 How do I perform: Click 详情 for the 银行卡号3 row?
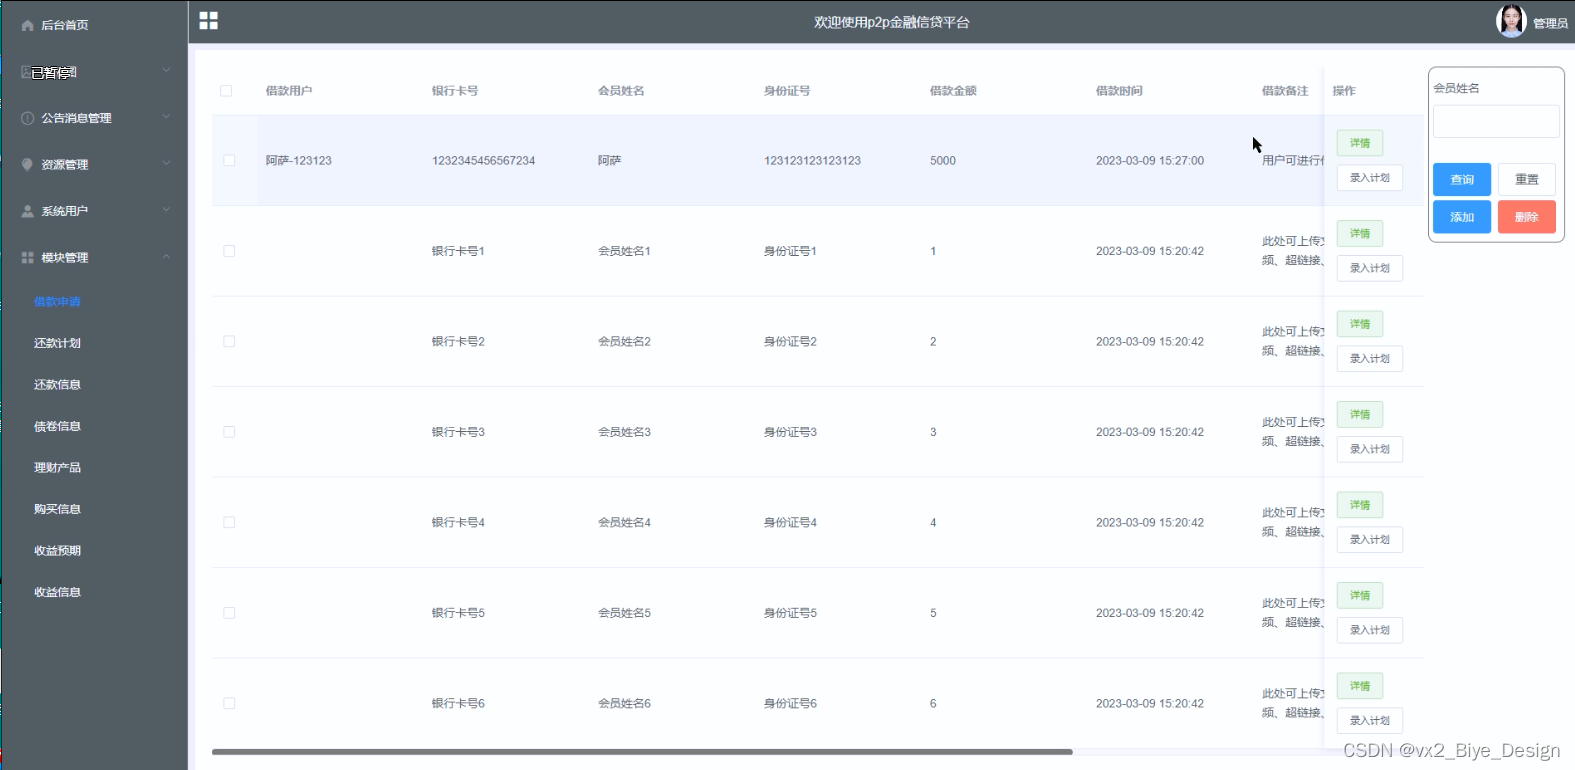[1360, 414]
